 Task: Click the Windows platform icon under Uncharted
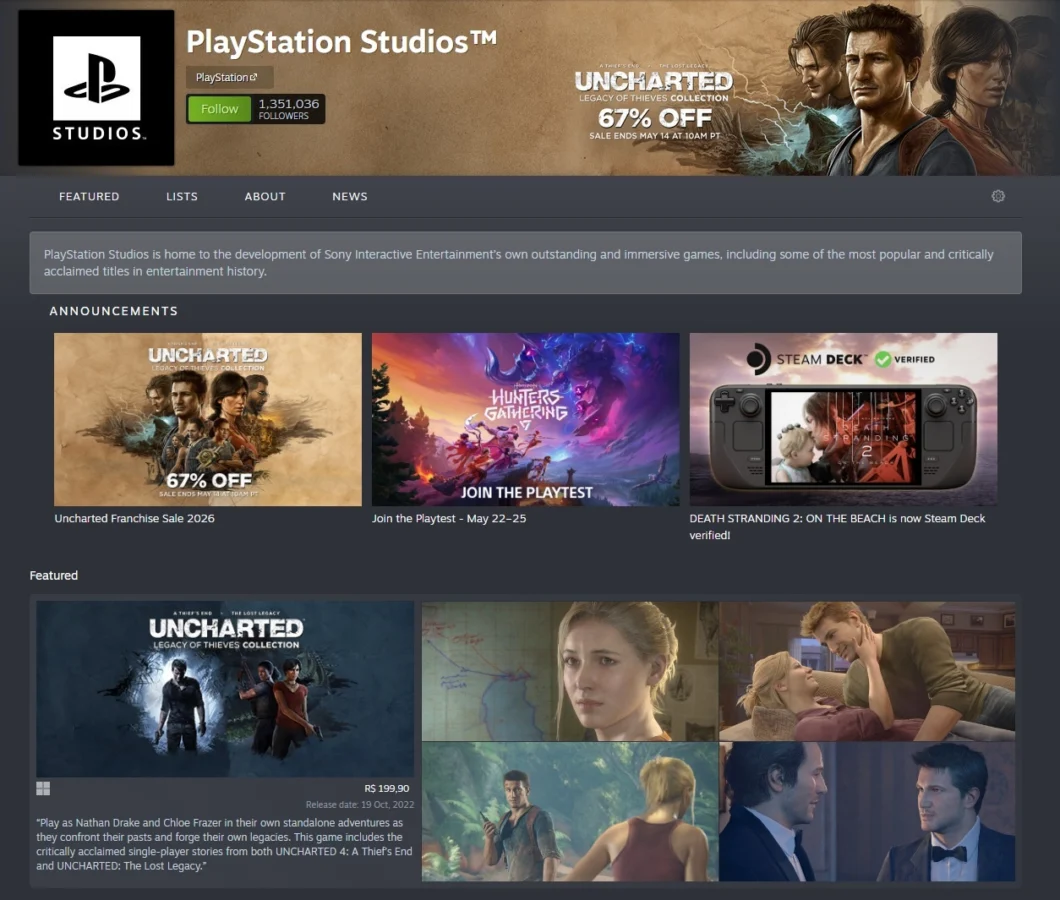pos(43,788)
